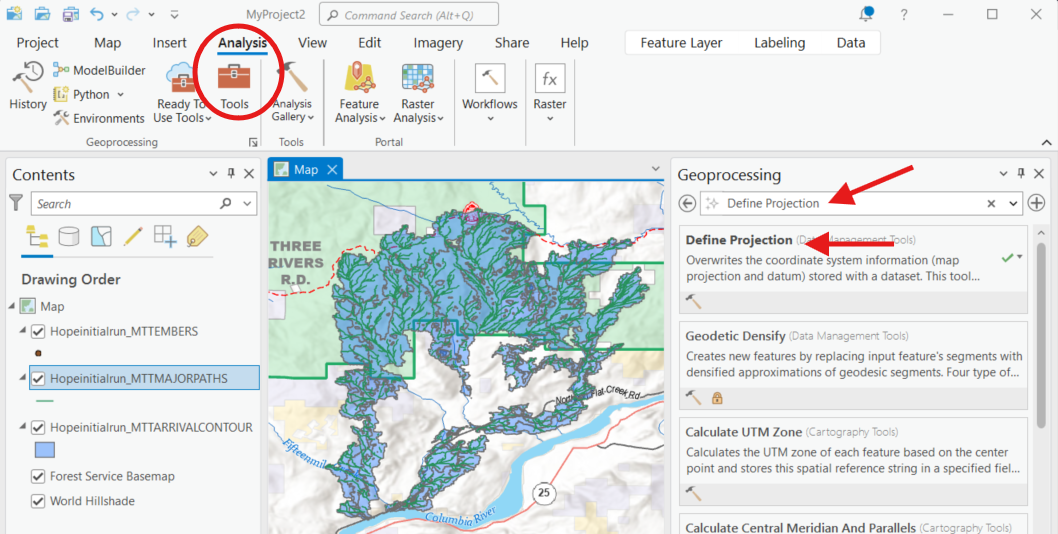
Task: Collapse the ribbon with the chevron
Action: 1047,142
